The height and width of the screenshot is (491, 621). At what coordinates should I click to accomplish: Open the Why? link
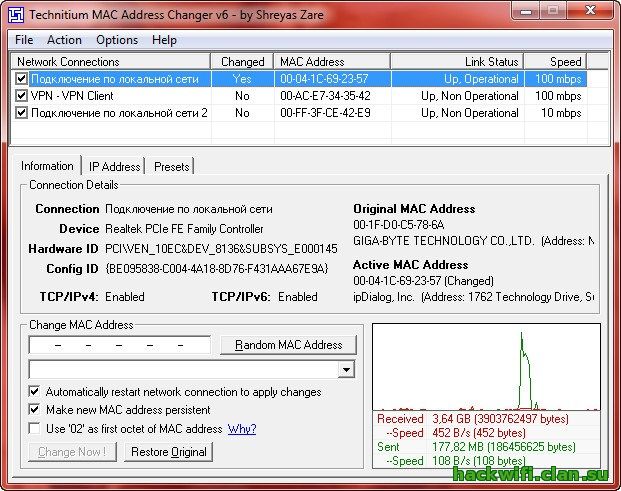(242, 429)
